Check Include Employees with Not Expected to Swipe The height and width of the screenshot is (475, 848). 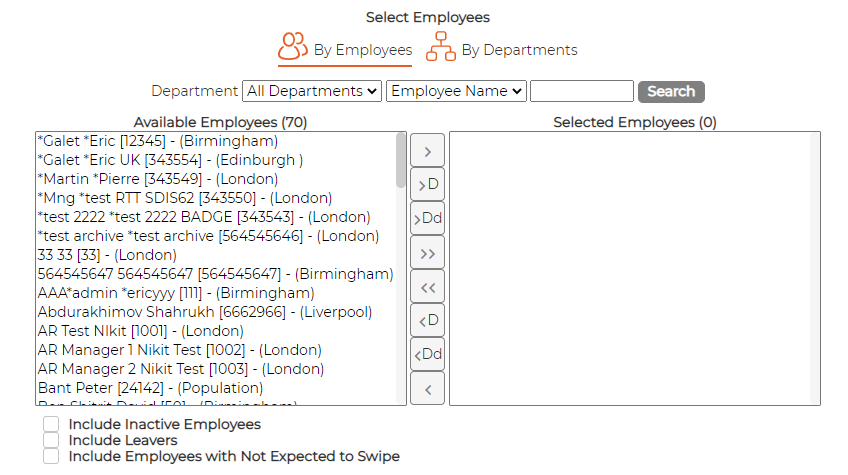pyautogui.click(x=51, y=456)
